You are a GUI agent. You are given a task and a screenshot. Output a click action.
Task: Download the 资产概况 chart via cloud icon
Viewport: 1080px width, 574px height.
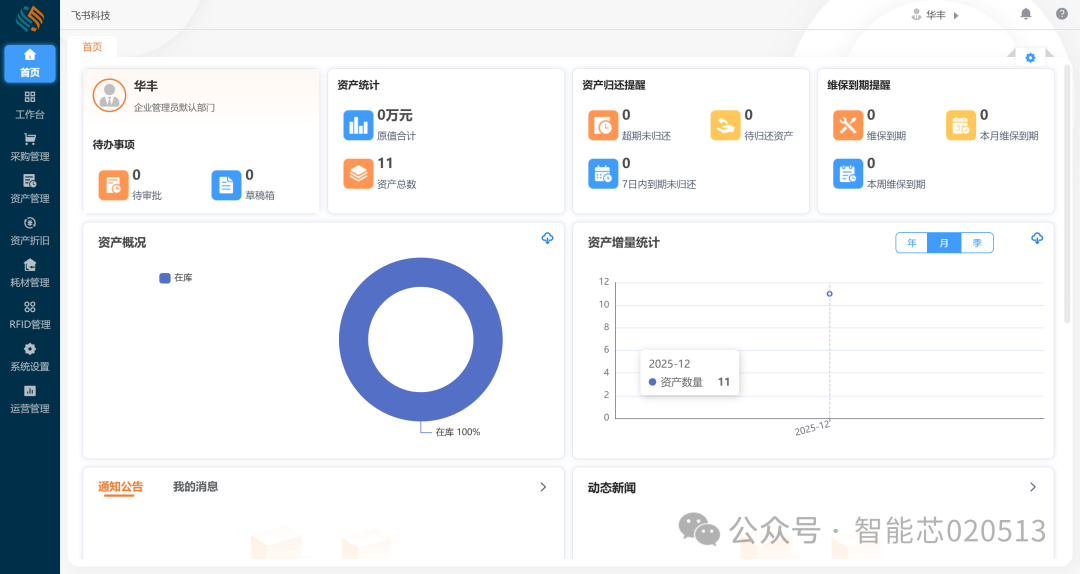[547, 238]
